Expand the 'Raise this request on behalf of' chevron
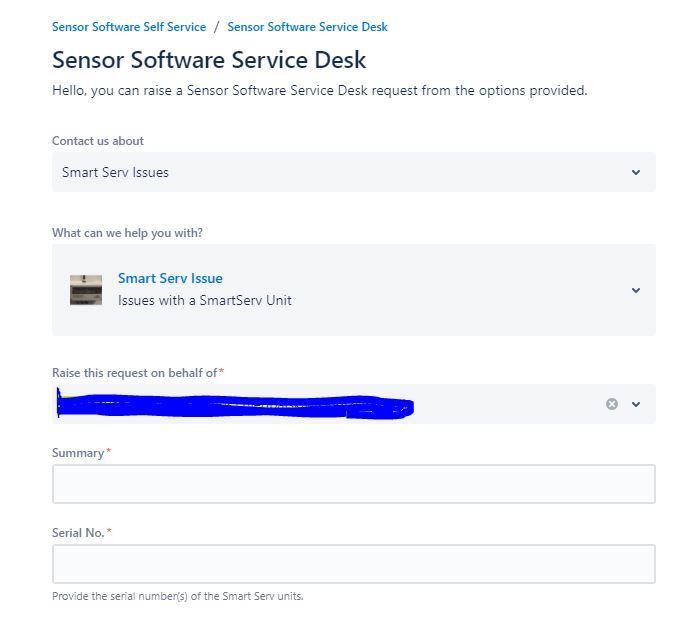Screen dimensions: 690x621 pos(635,404)
